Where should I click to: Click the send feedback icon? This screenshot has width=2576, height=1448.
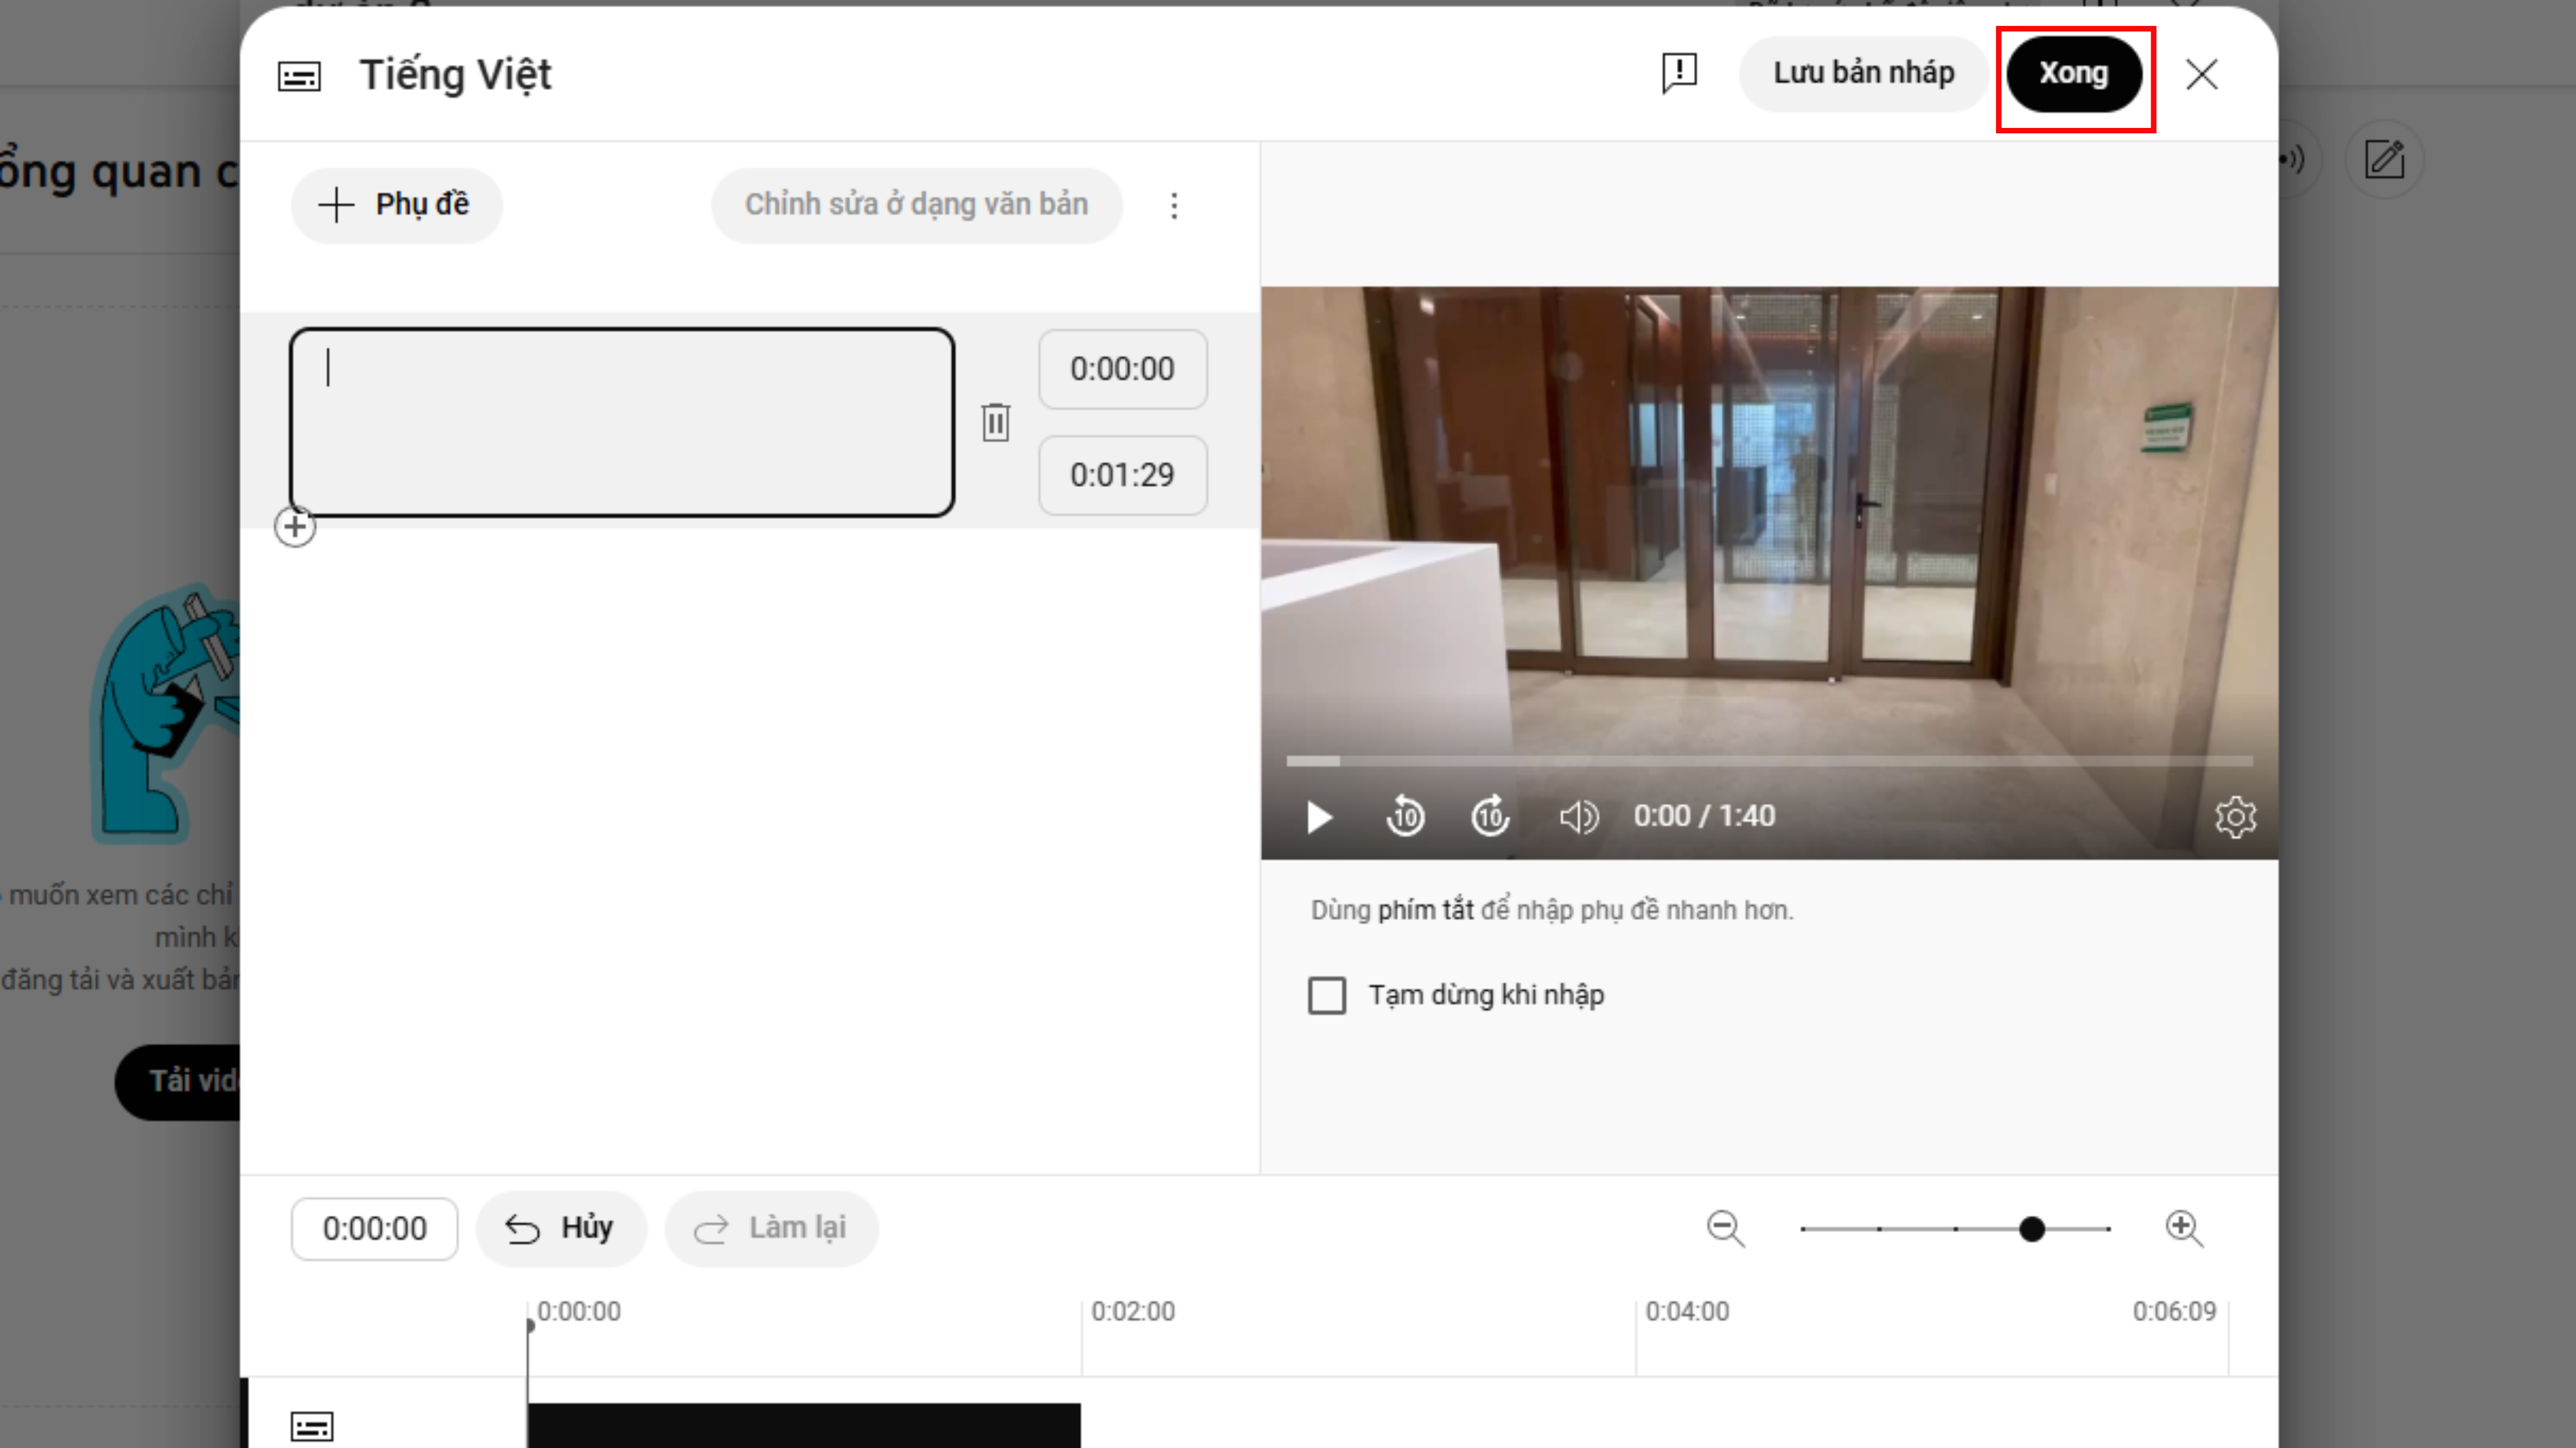1679,73
